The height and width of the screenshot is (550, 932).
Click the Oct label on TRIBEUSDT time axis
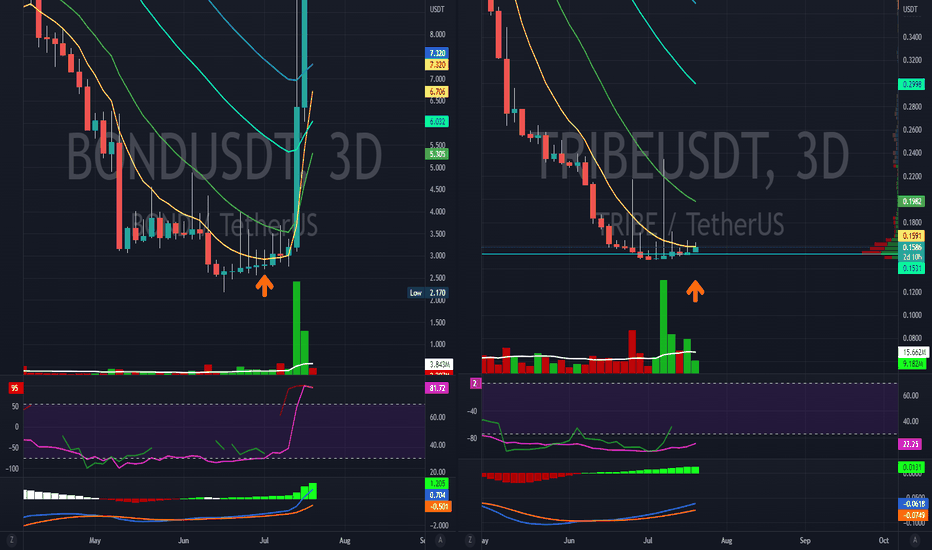click(x=884, y=540)
